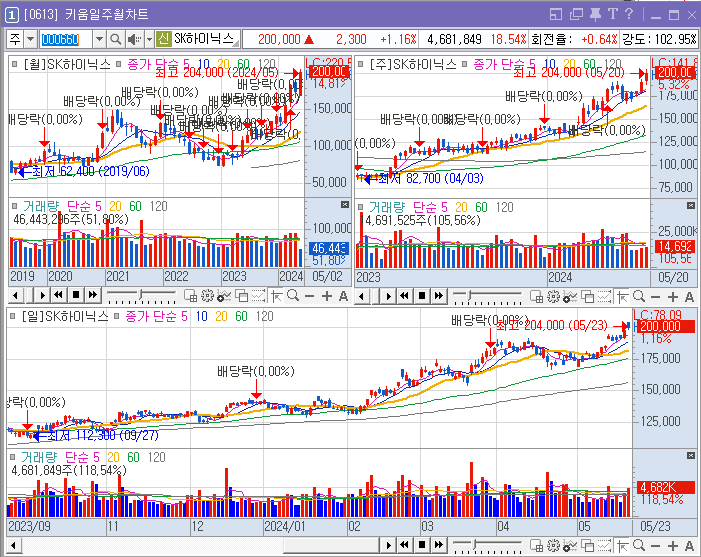701x557 pixels.
Task: Click the green 신 badge icon
Action: tap(164, 39)
